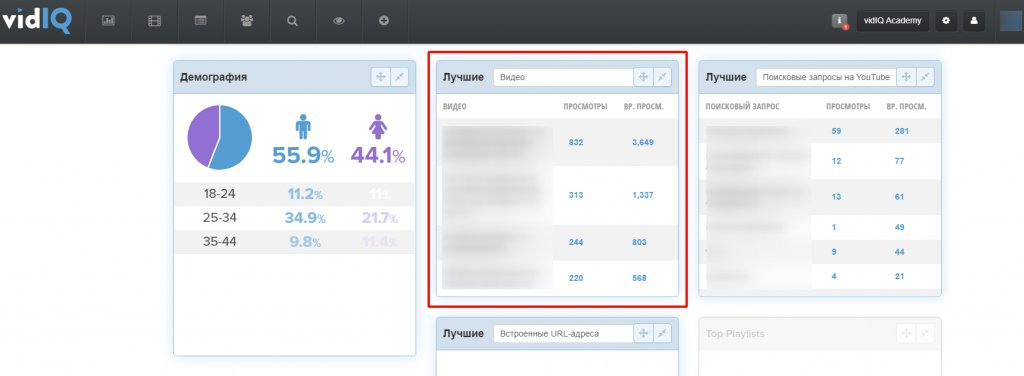
Task: Open the settings gear icon
Action: click(946, 21)
